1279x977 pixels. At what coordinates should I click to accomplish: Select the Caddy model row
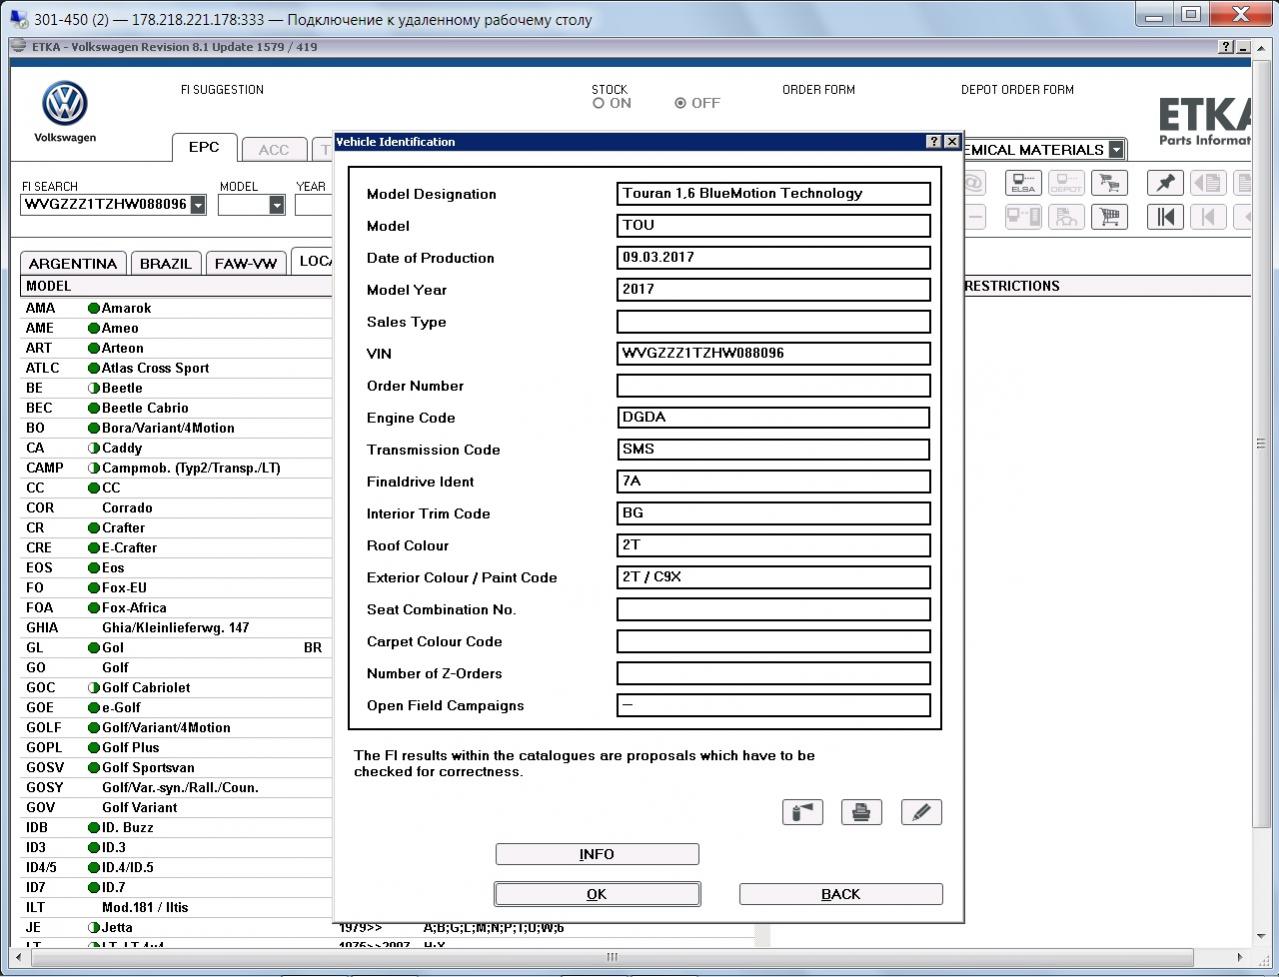(x=176, y=448)
